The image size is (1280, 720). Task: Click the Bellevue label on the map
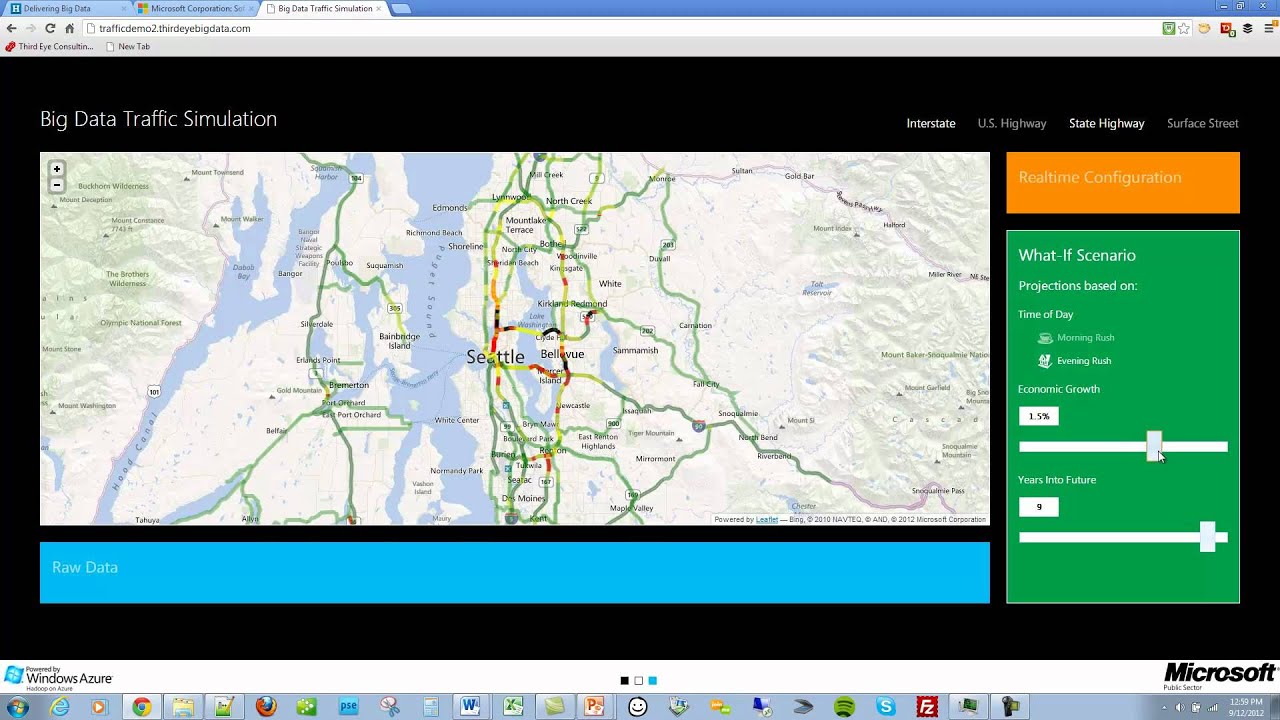562,354
